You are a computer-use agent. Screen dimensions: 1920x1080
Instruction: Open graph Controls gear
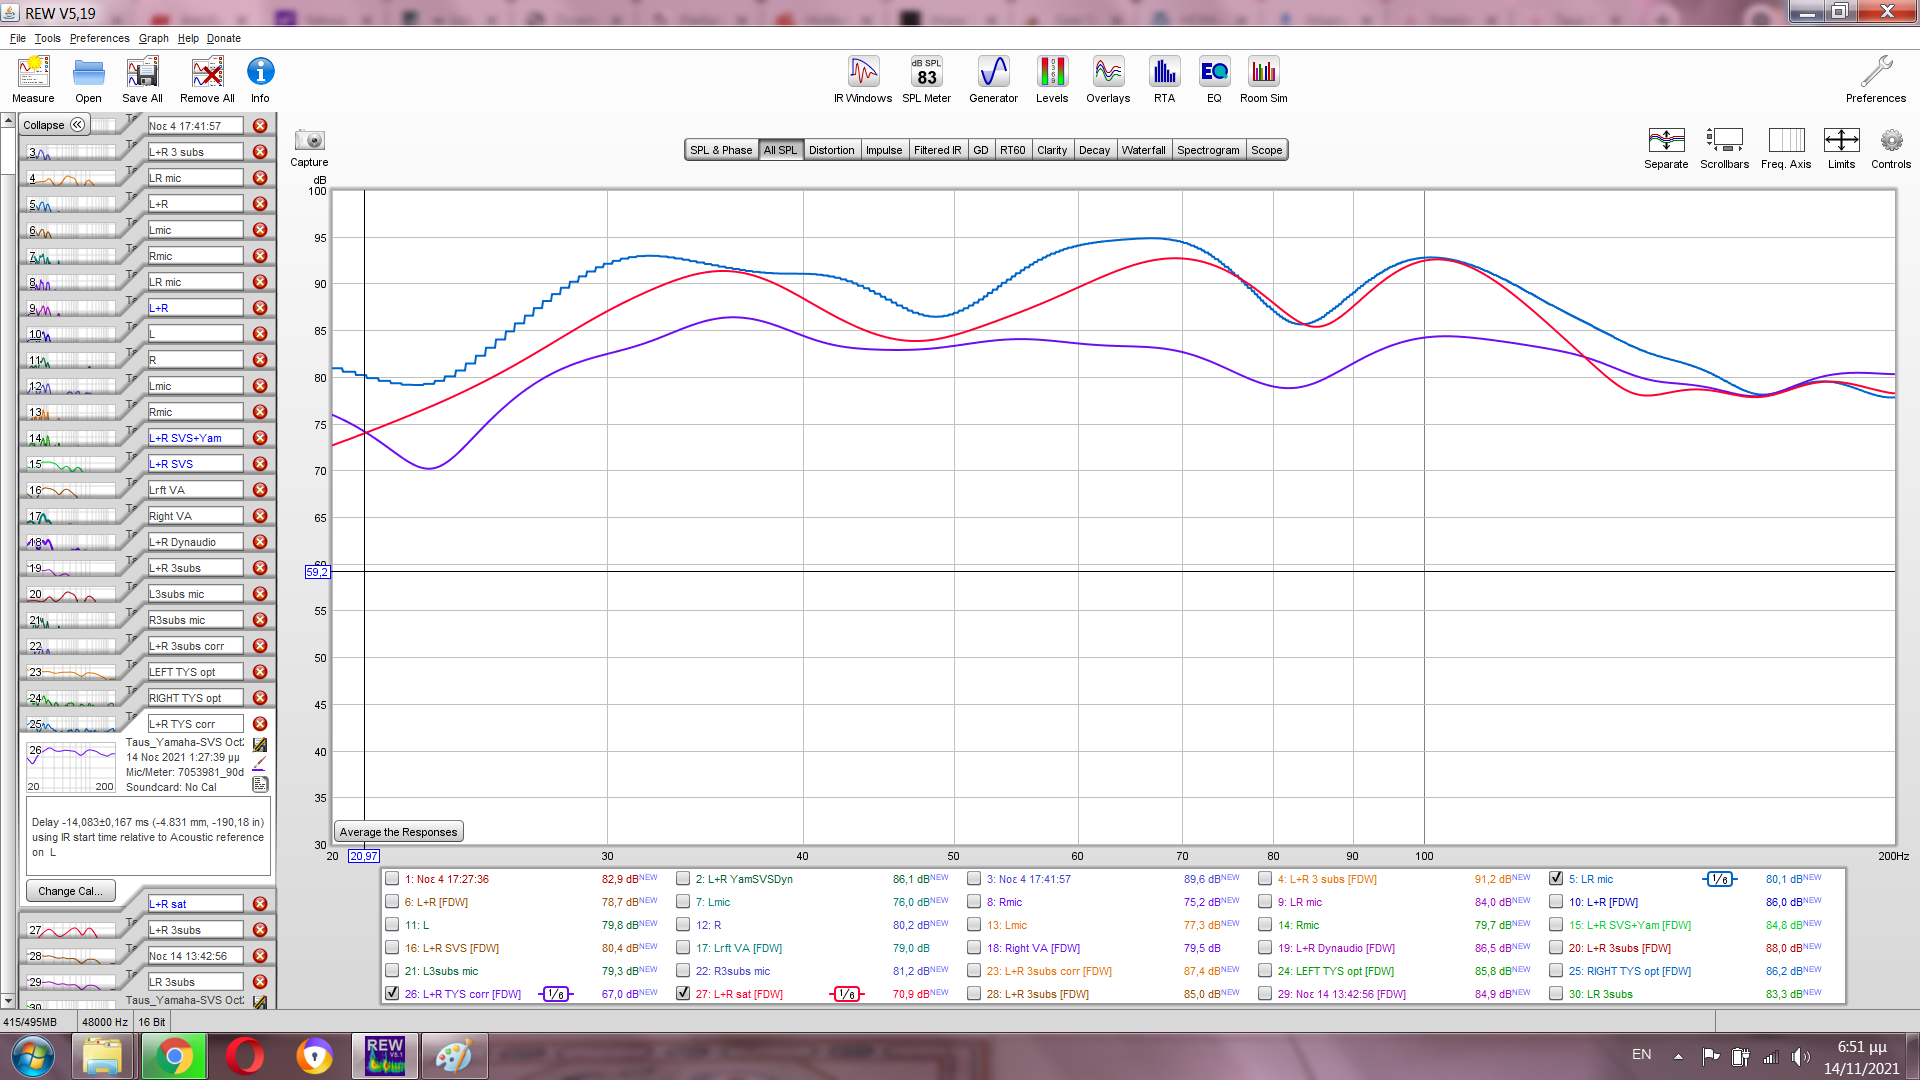tap(1891, 147)
